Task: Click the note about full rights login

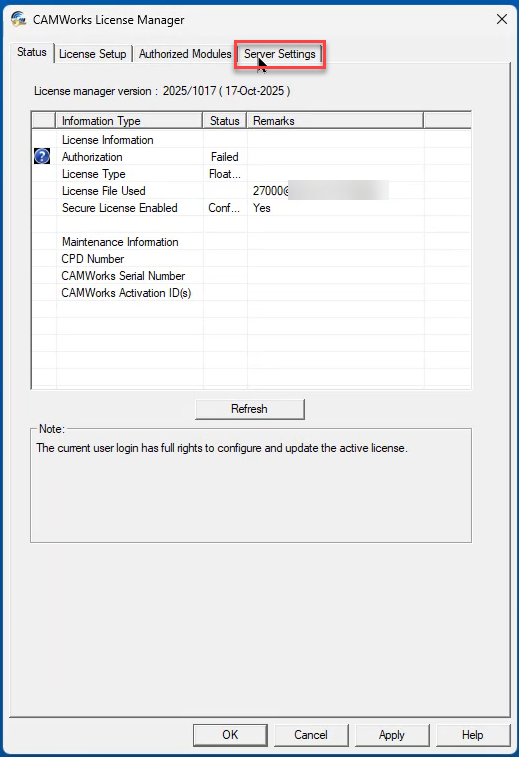Action: pos(222,448)
